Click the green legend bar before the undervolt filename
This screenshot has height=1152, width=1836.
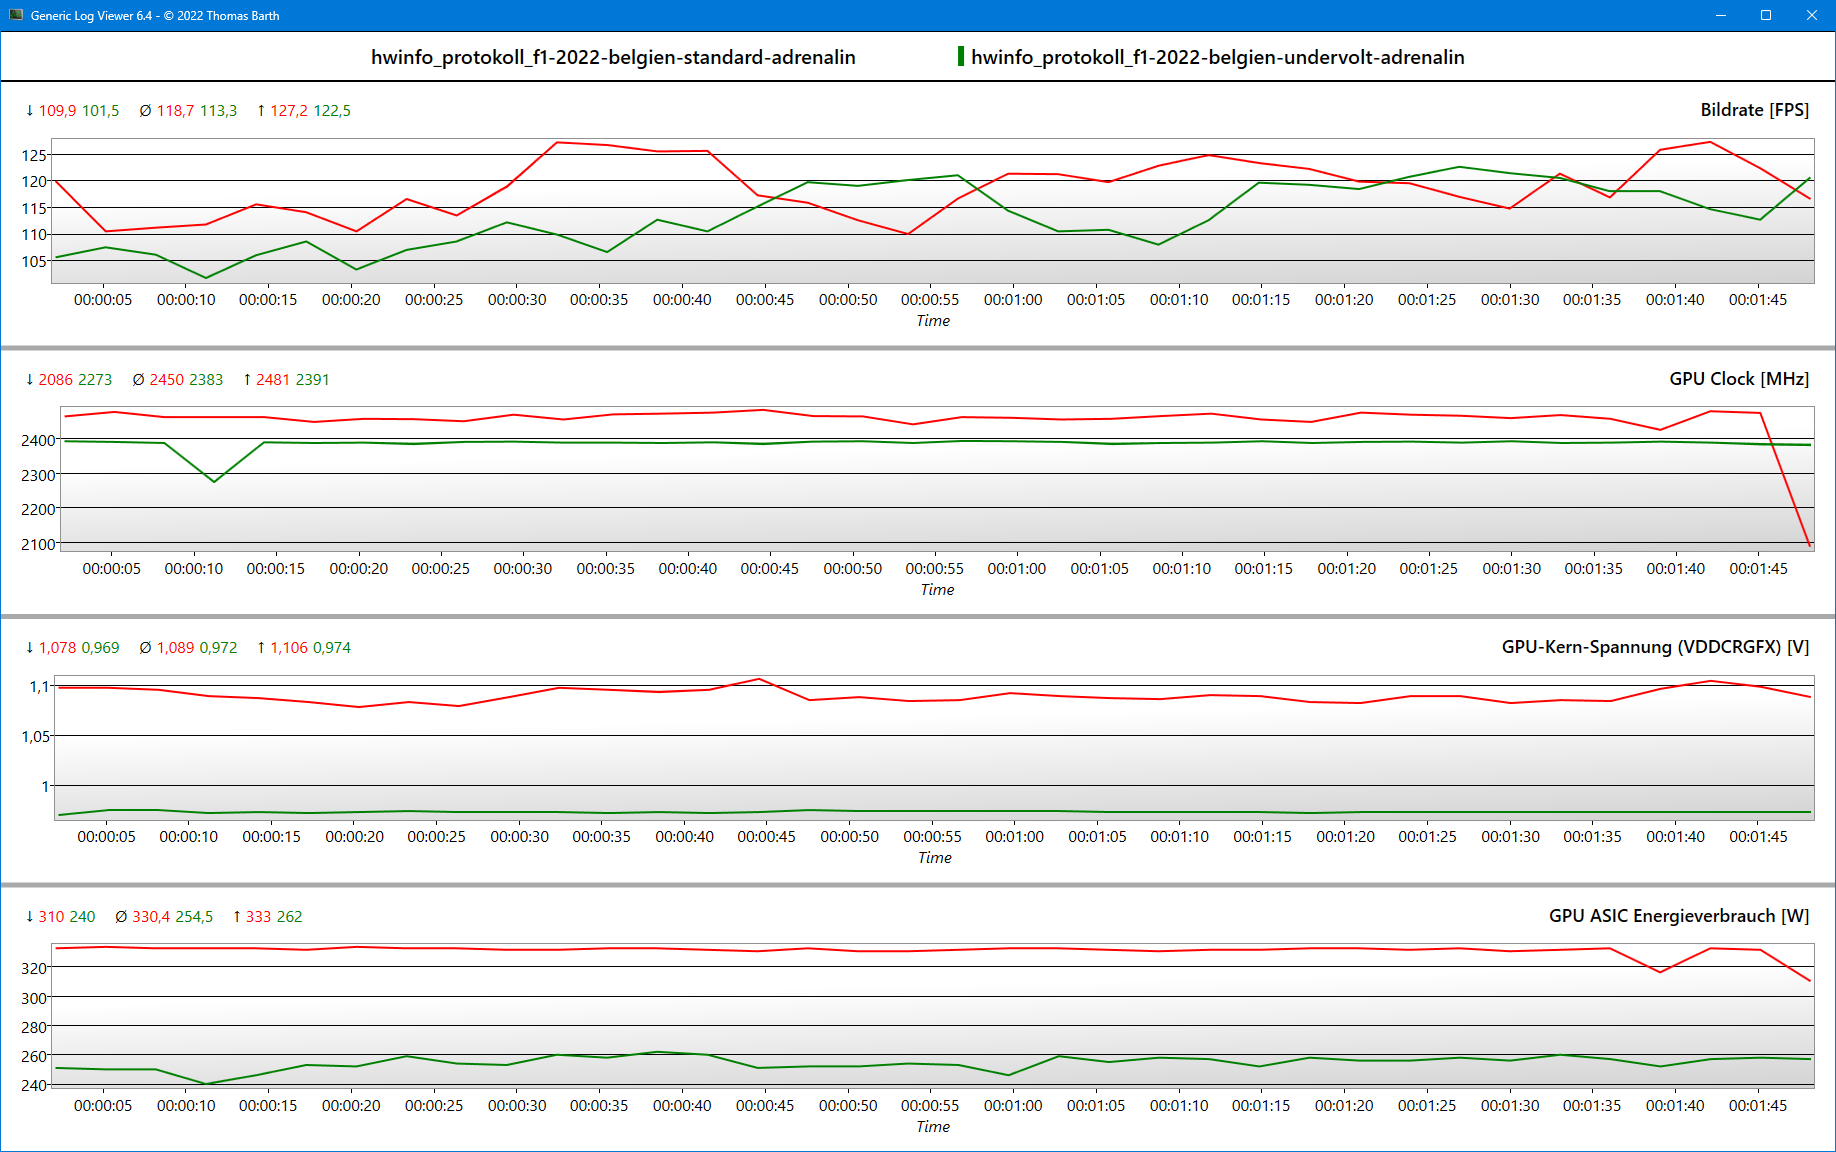(962, 57)
